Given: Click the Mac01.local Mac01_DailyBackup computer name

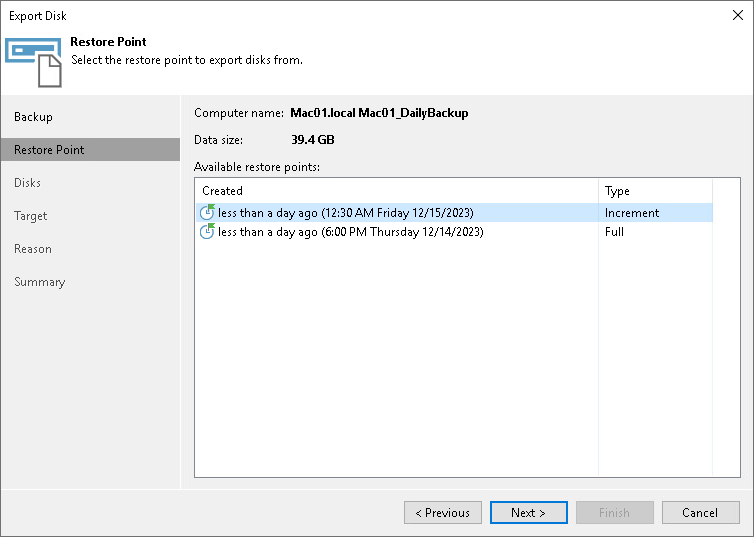Looking at the screenshot, I should coord(379,113).
